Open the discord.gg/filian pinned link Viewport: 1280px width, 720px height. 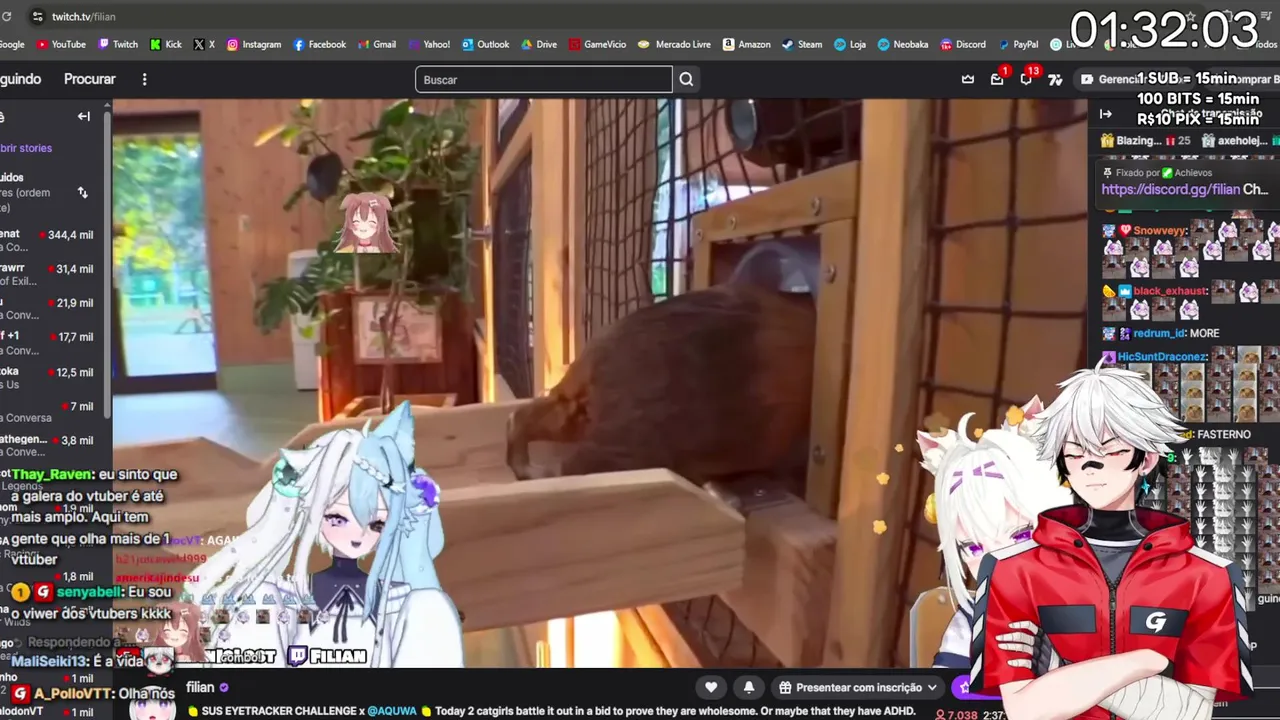coord(1170,189)
